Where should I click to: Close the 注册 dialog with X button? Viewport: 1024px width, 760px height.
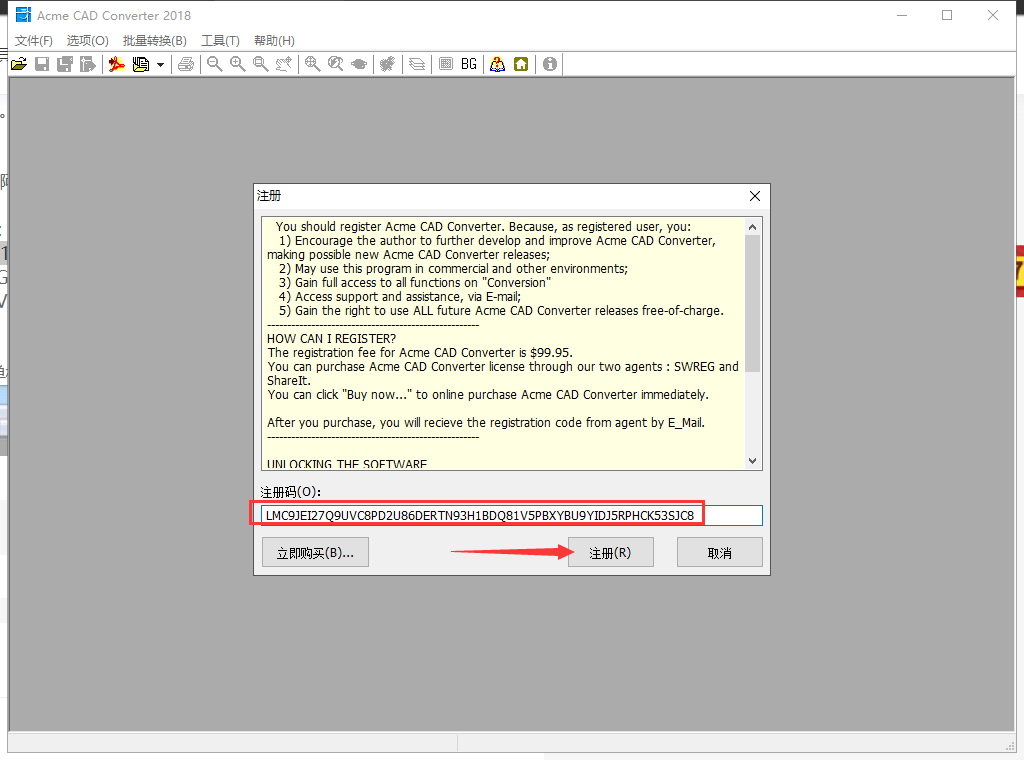pos(755,196)
